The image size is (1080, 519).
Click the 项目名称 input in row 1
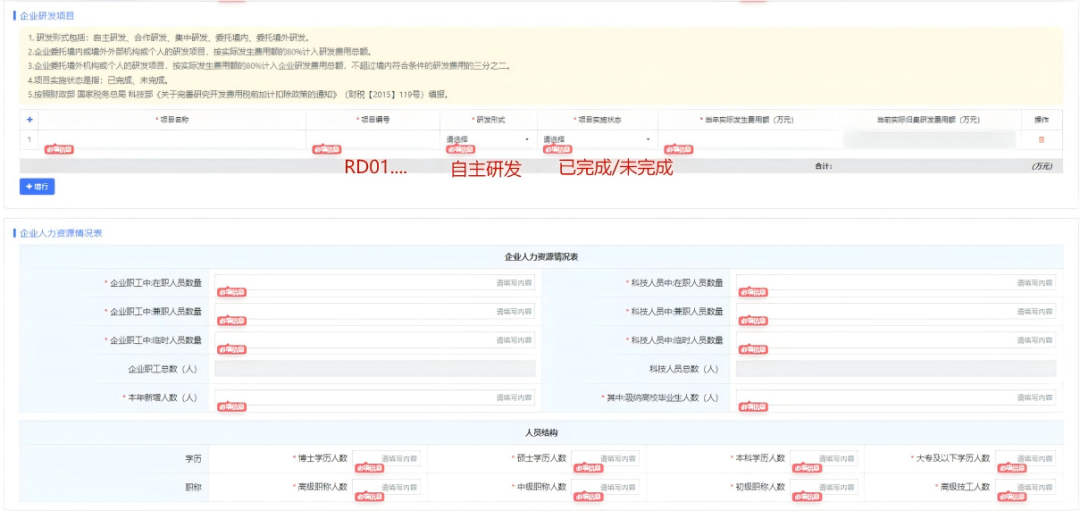pos(172,139)
